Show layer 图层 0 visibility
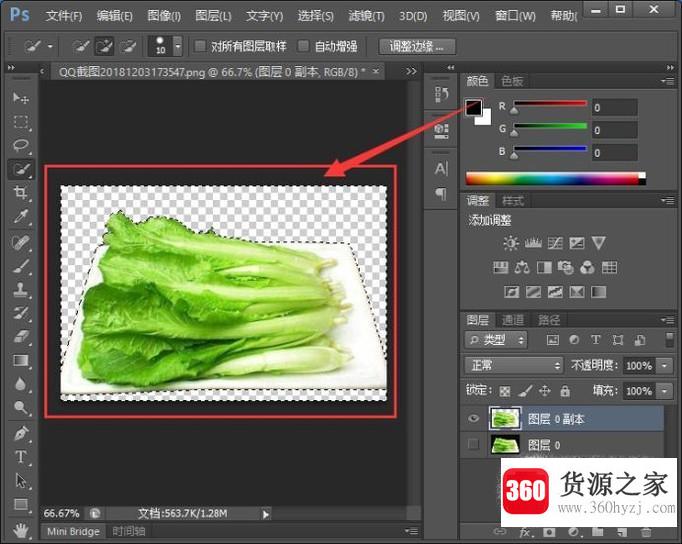This screenshot has height=544, width=682. 473,444
